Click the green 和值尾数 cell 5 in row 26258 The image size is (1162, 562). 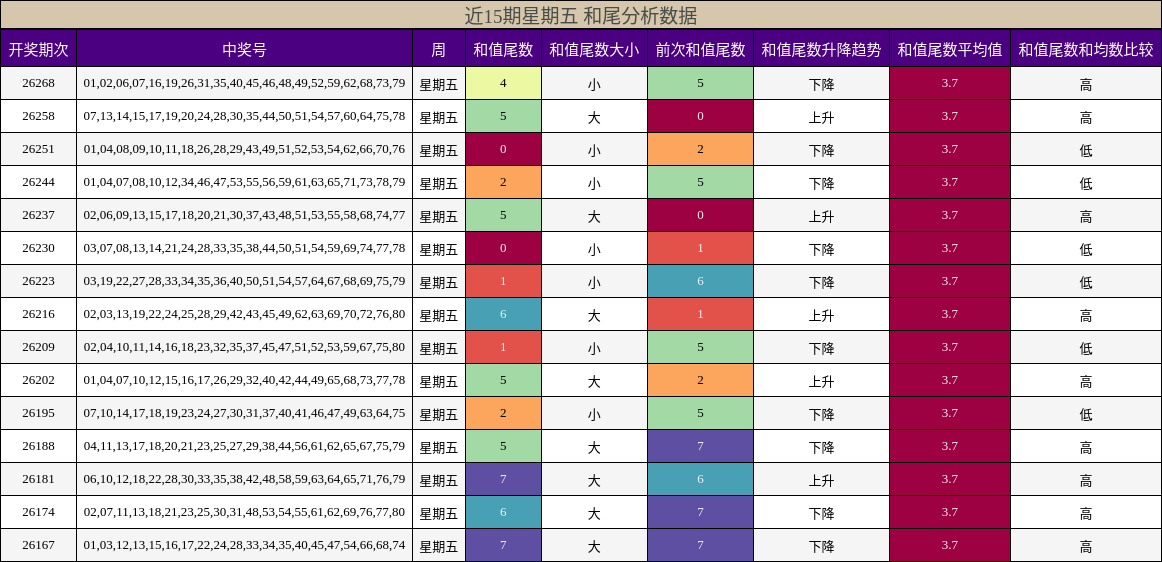pos(503,116)
